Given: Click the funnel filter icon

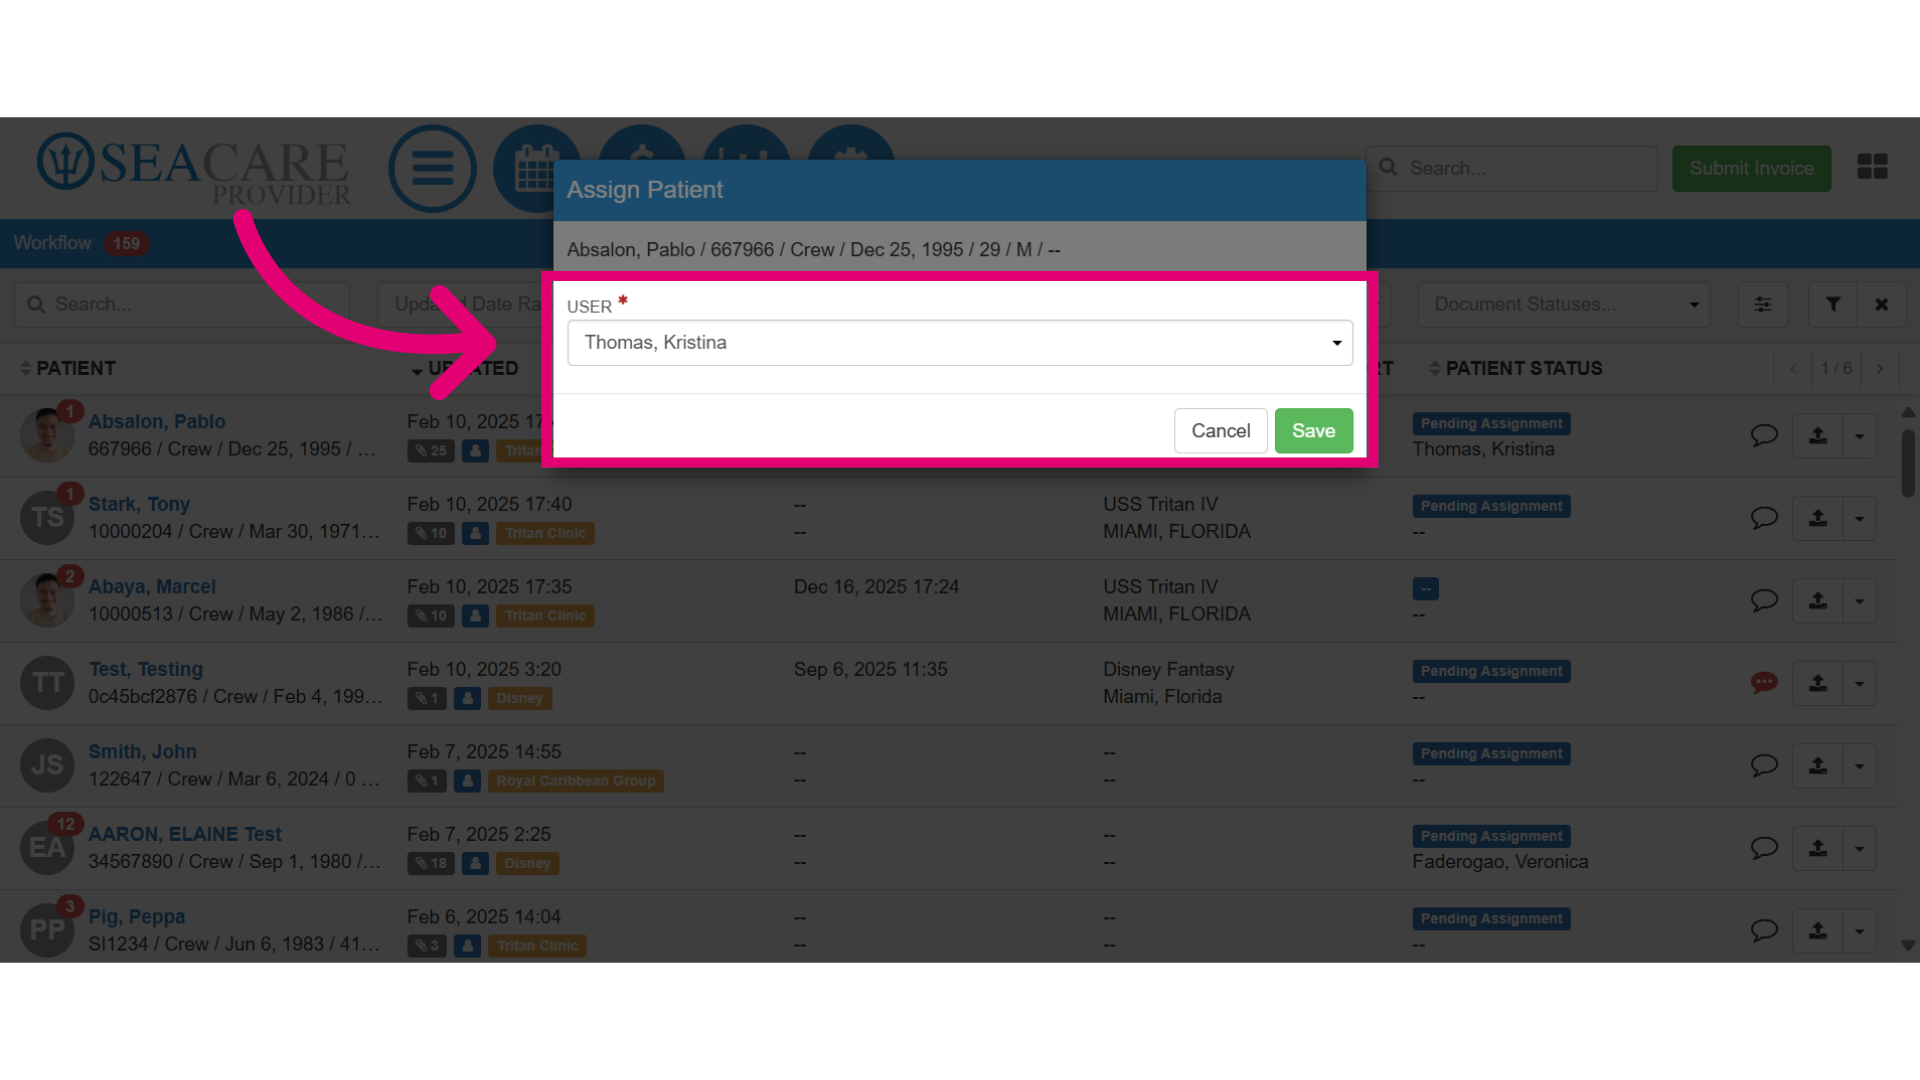Looking at the screenshot, I should pos(1832,304).
